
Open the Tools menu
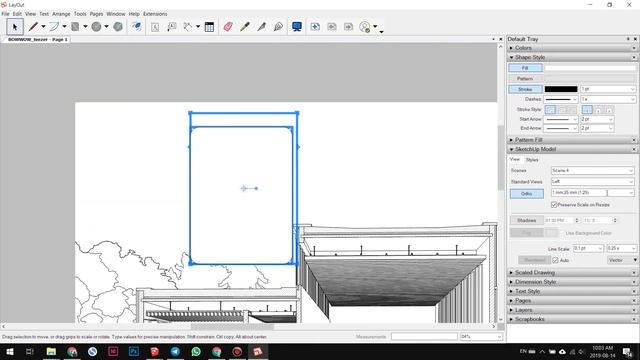click(x=80, y=14)
